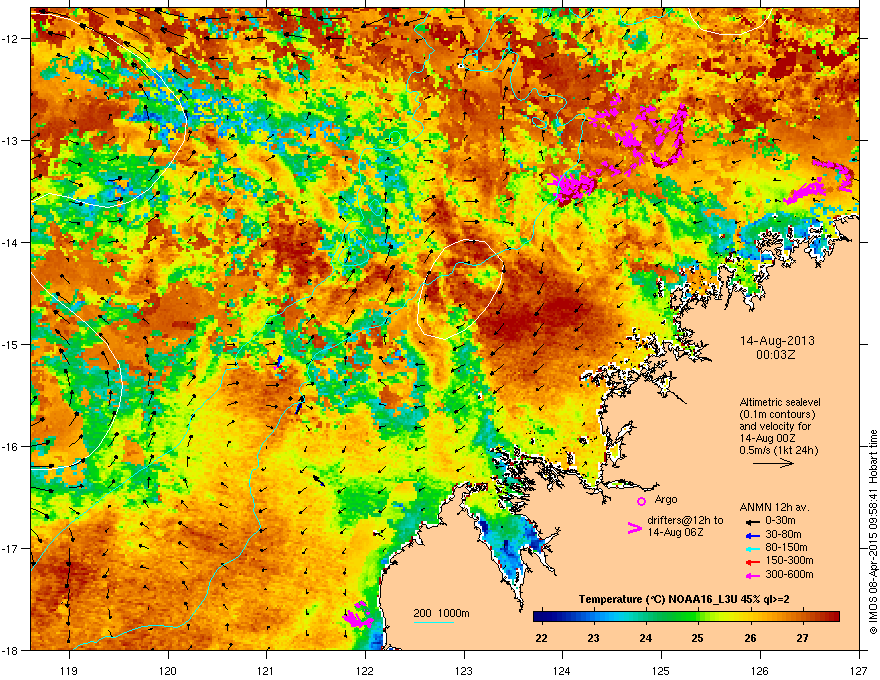Screen dimensions: 880x680
Task: Click the cyan bathymetry line sample under 200 1000m
Action: point(434,622)
